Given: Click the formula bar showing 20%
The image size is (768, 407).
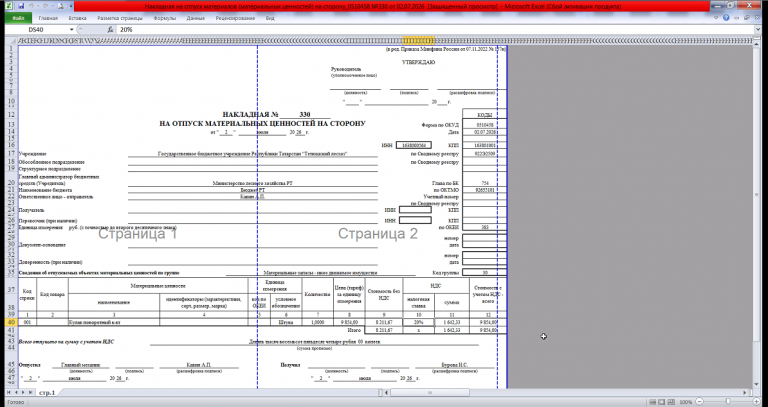Looking at the screenshot, I should pyautogui.click(x=436, y=29).
